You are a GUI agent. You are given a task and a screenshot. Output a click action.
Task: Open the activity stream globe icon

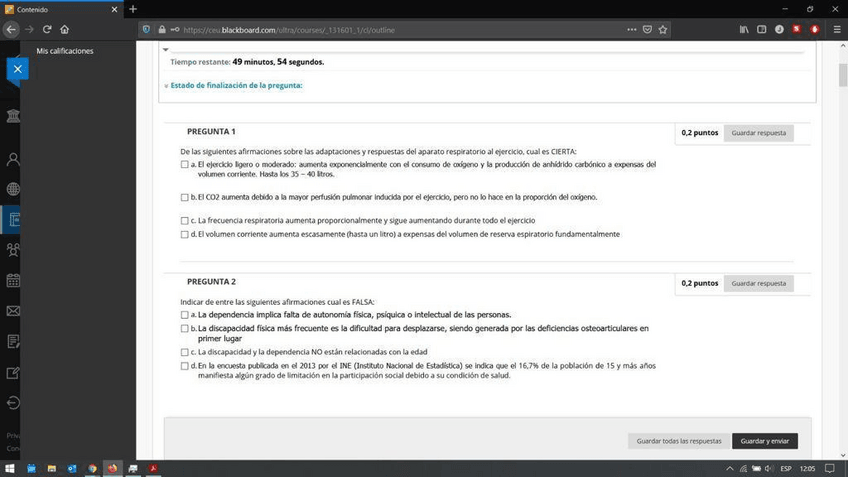click(x=13, y=189)
